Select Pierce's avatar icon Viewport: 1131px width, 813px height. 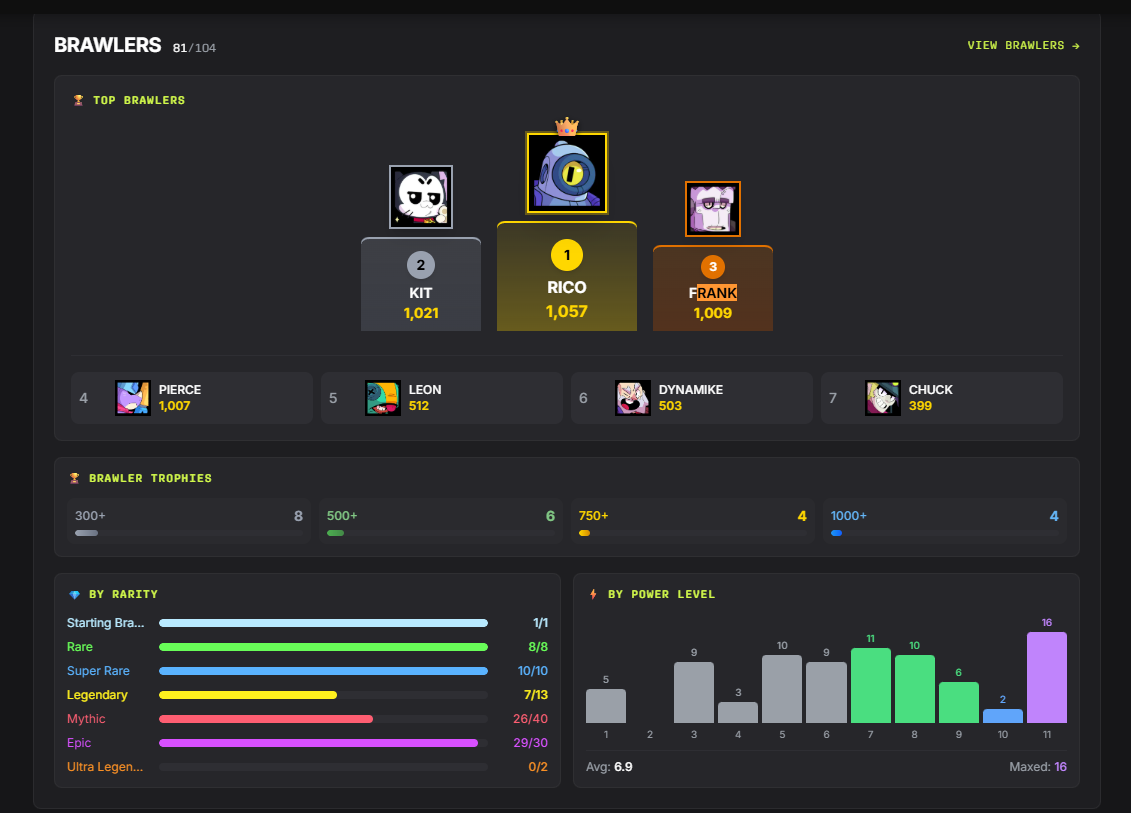coord(133,398)
